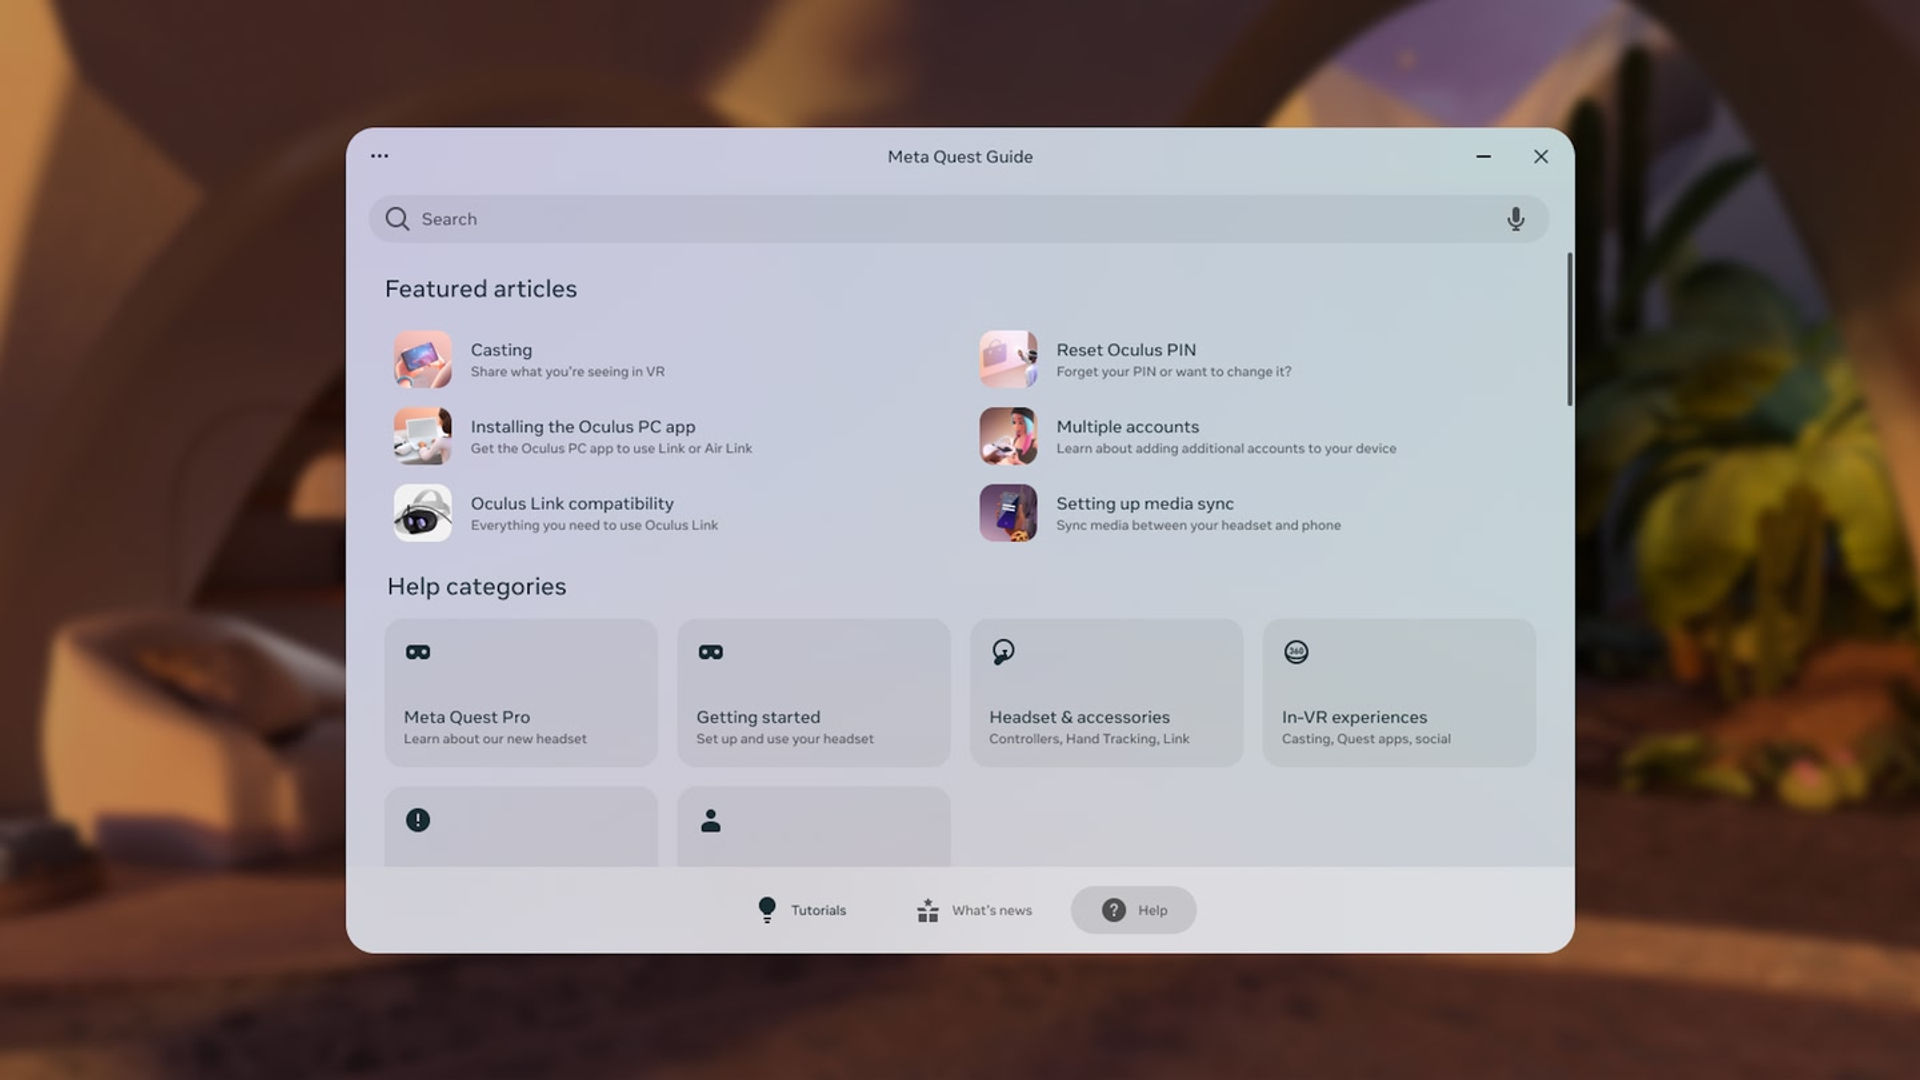1920x1080 pixels.
Task: Switch to the Tutorials tab
Action: [x=802, y=910]
